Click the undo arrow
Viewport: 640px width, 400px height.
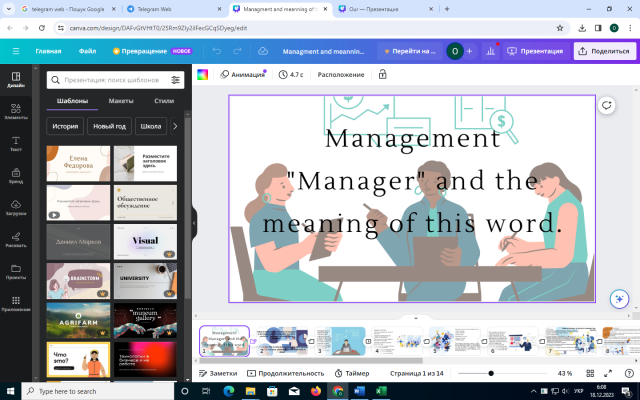(x=217, y=51)
